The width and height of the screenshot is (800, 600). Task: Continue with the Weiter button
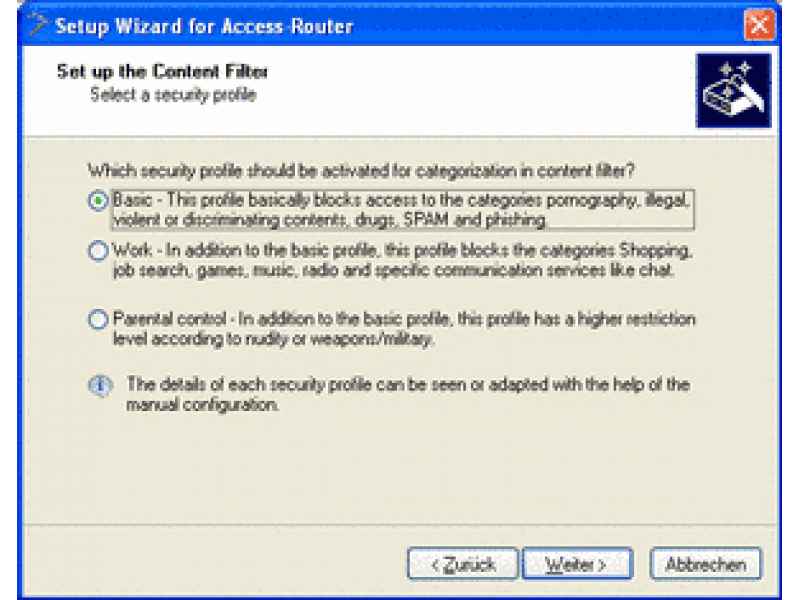pyautogui.click(x=577, y=564)
